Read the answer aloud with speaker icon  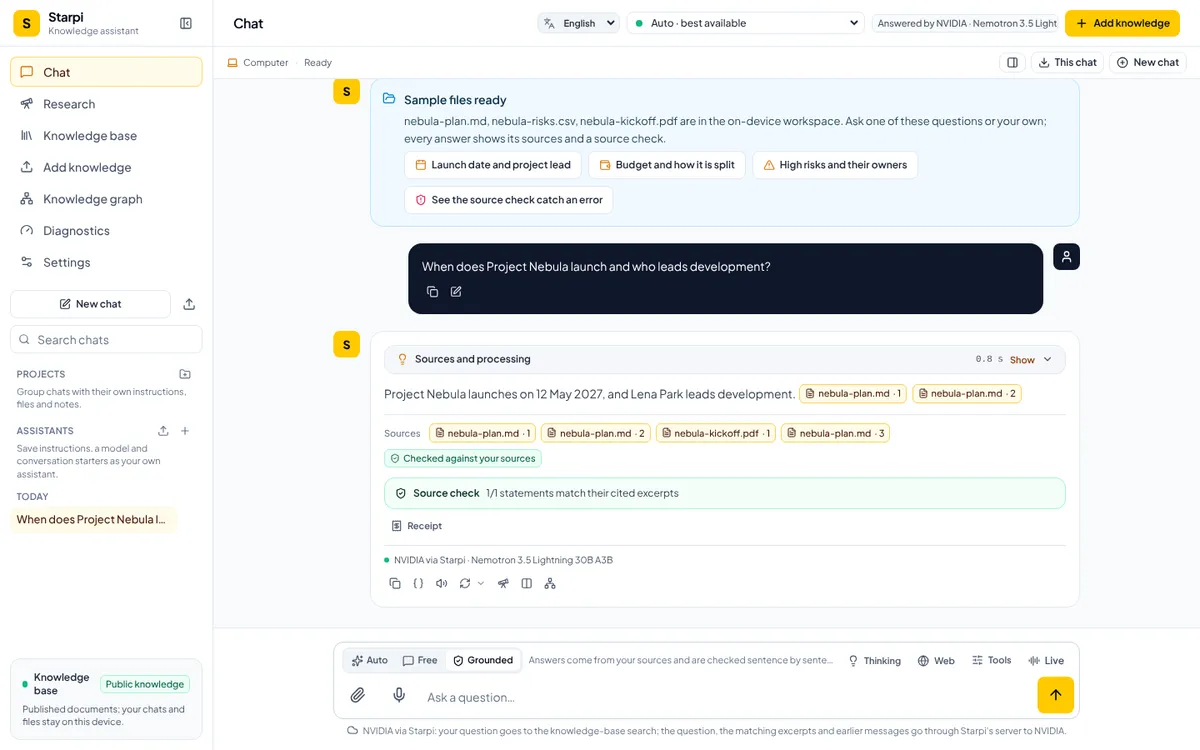441,583
